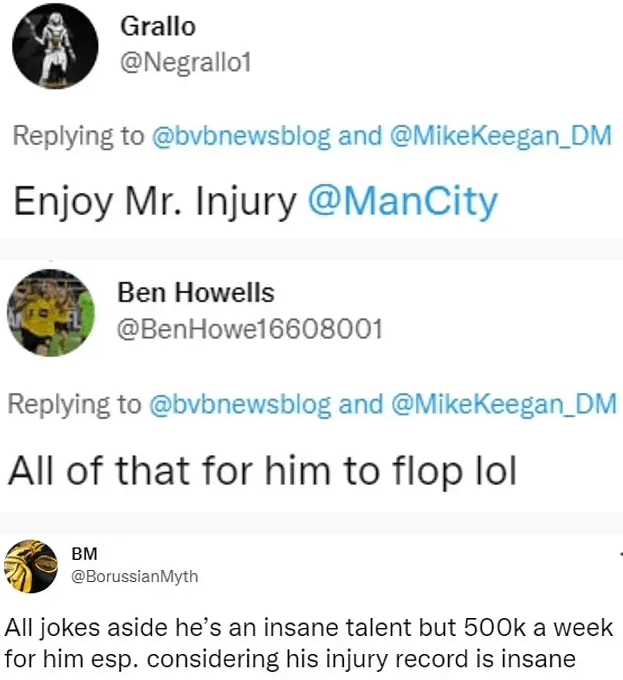Visit the @Negrallo1 handle
This screenshot has width=623, height=680.
click(186, 64)
